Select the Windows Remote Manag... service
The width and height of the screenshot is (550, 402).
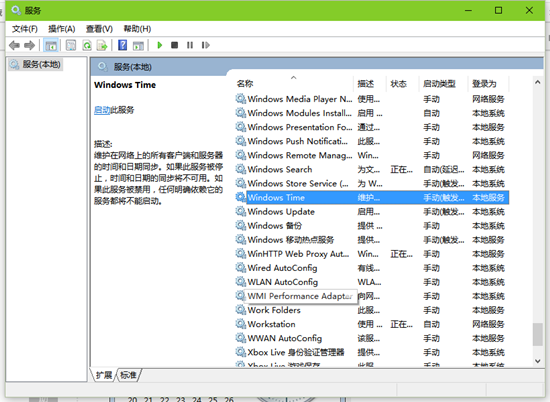[372, 155]
